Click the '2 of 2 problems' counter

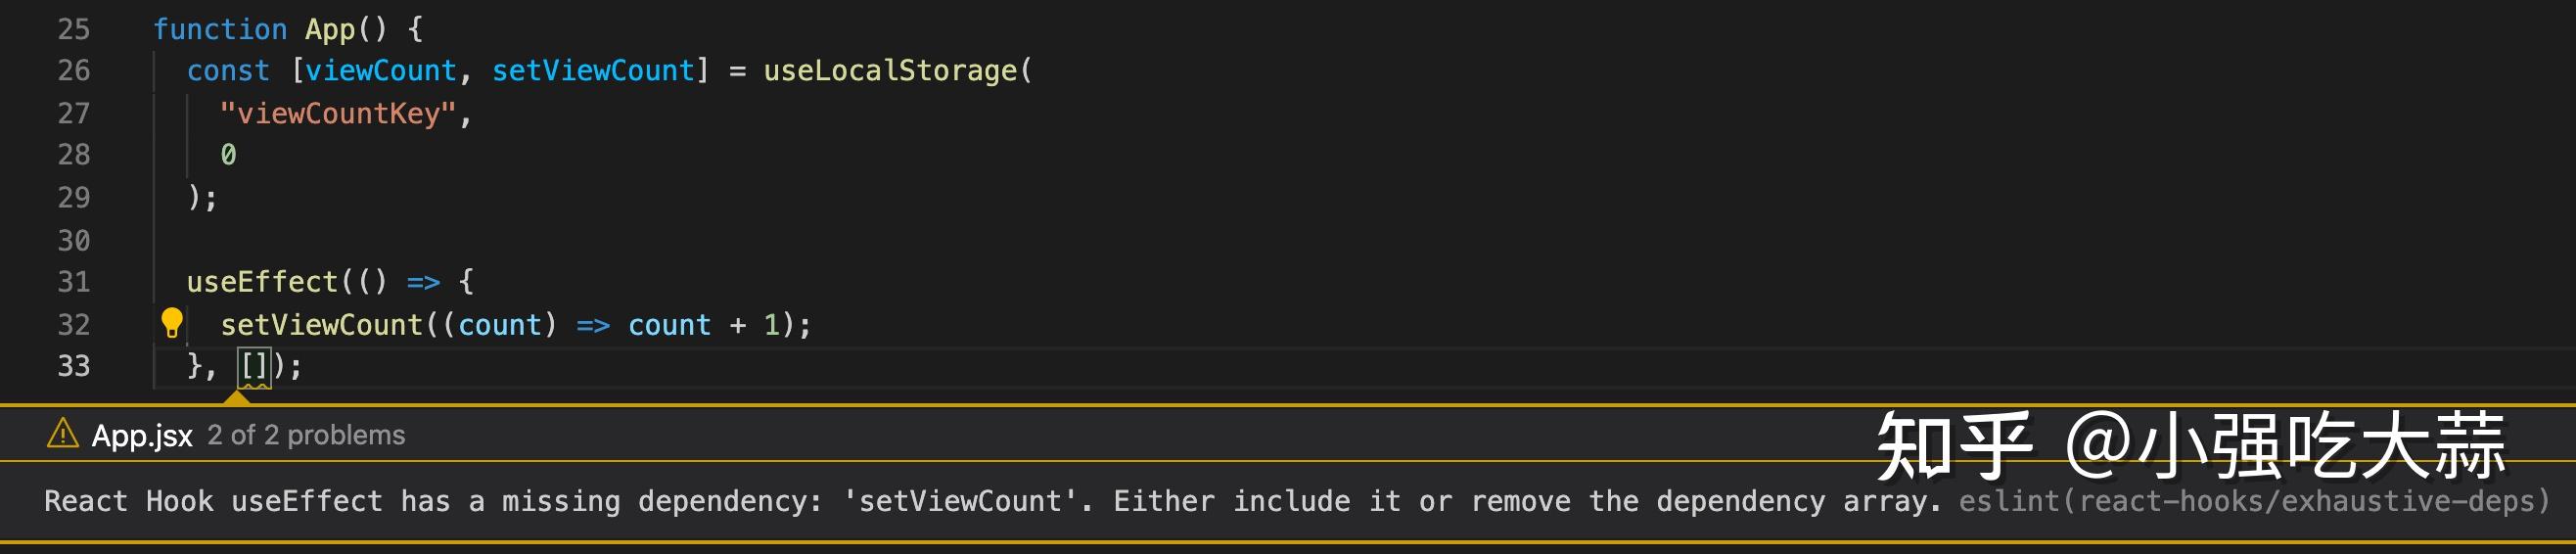(x=306, y=435)
